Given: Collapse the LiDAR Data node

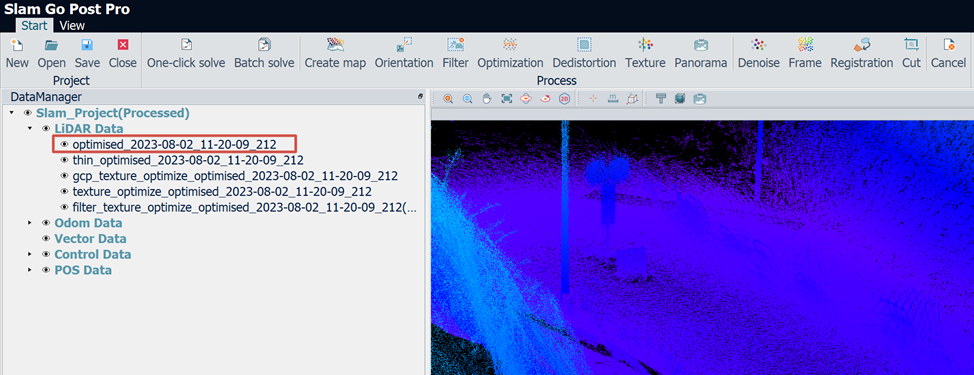Looking at the screenshot, I should (29, 129).
